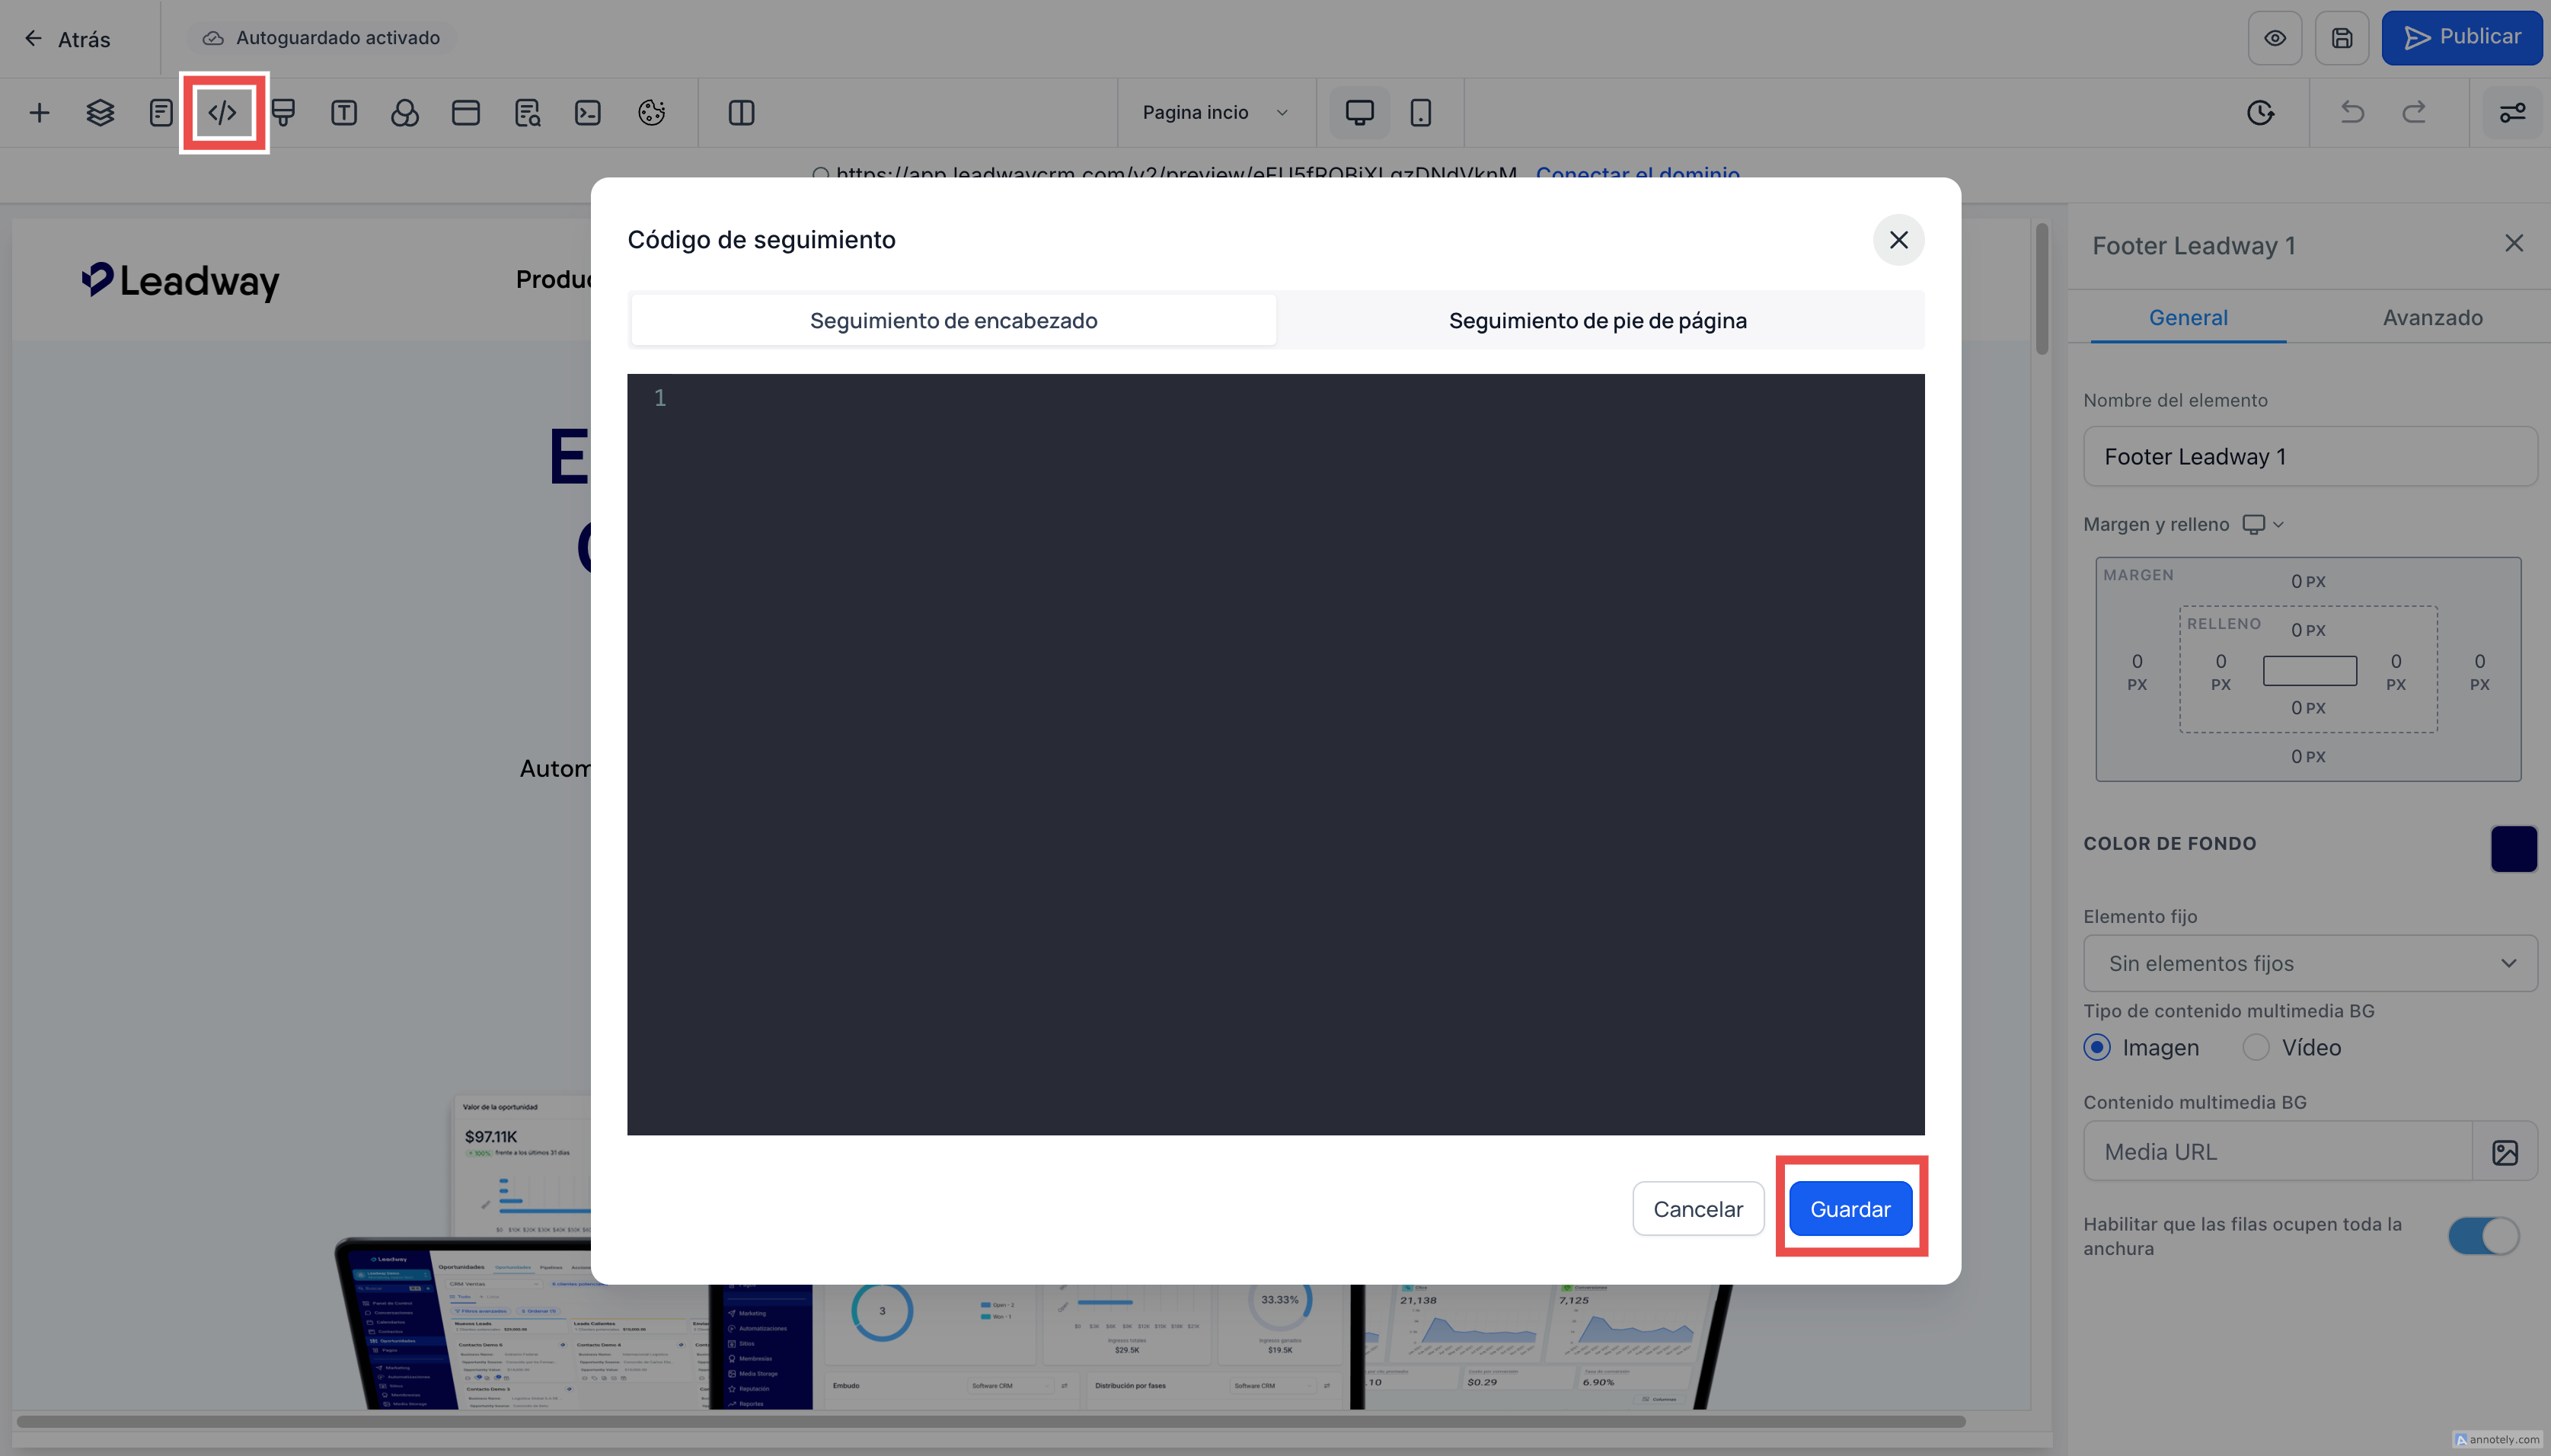2551x1456 pixels.
Task: Open the cookie consent settings icon
Action: click(x=651, y=112)
